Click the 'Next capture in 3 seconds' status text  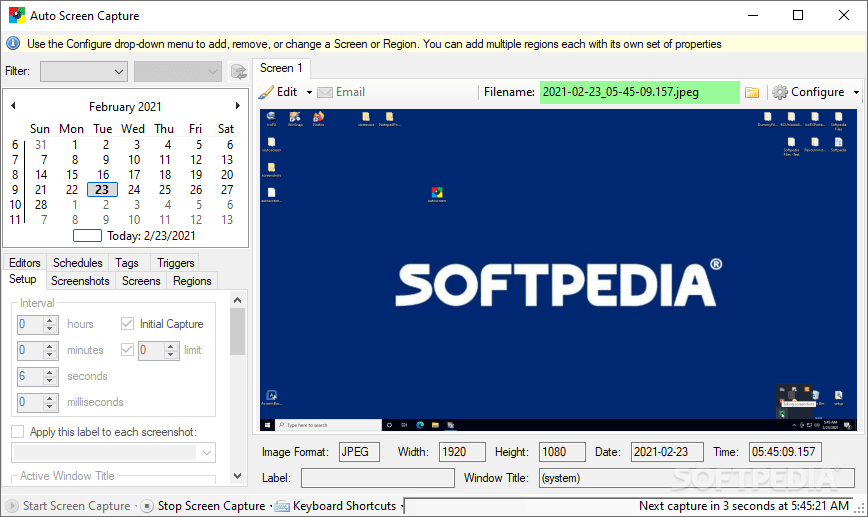click(x=743, y=505)
